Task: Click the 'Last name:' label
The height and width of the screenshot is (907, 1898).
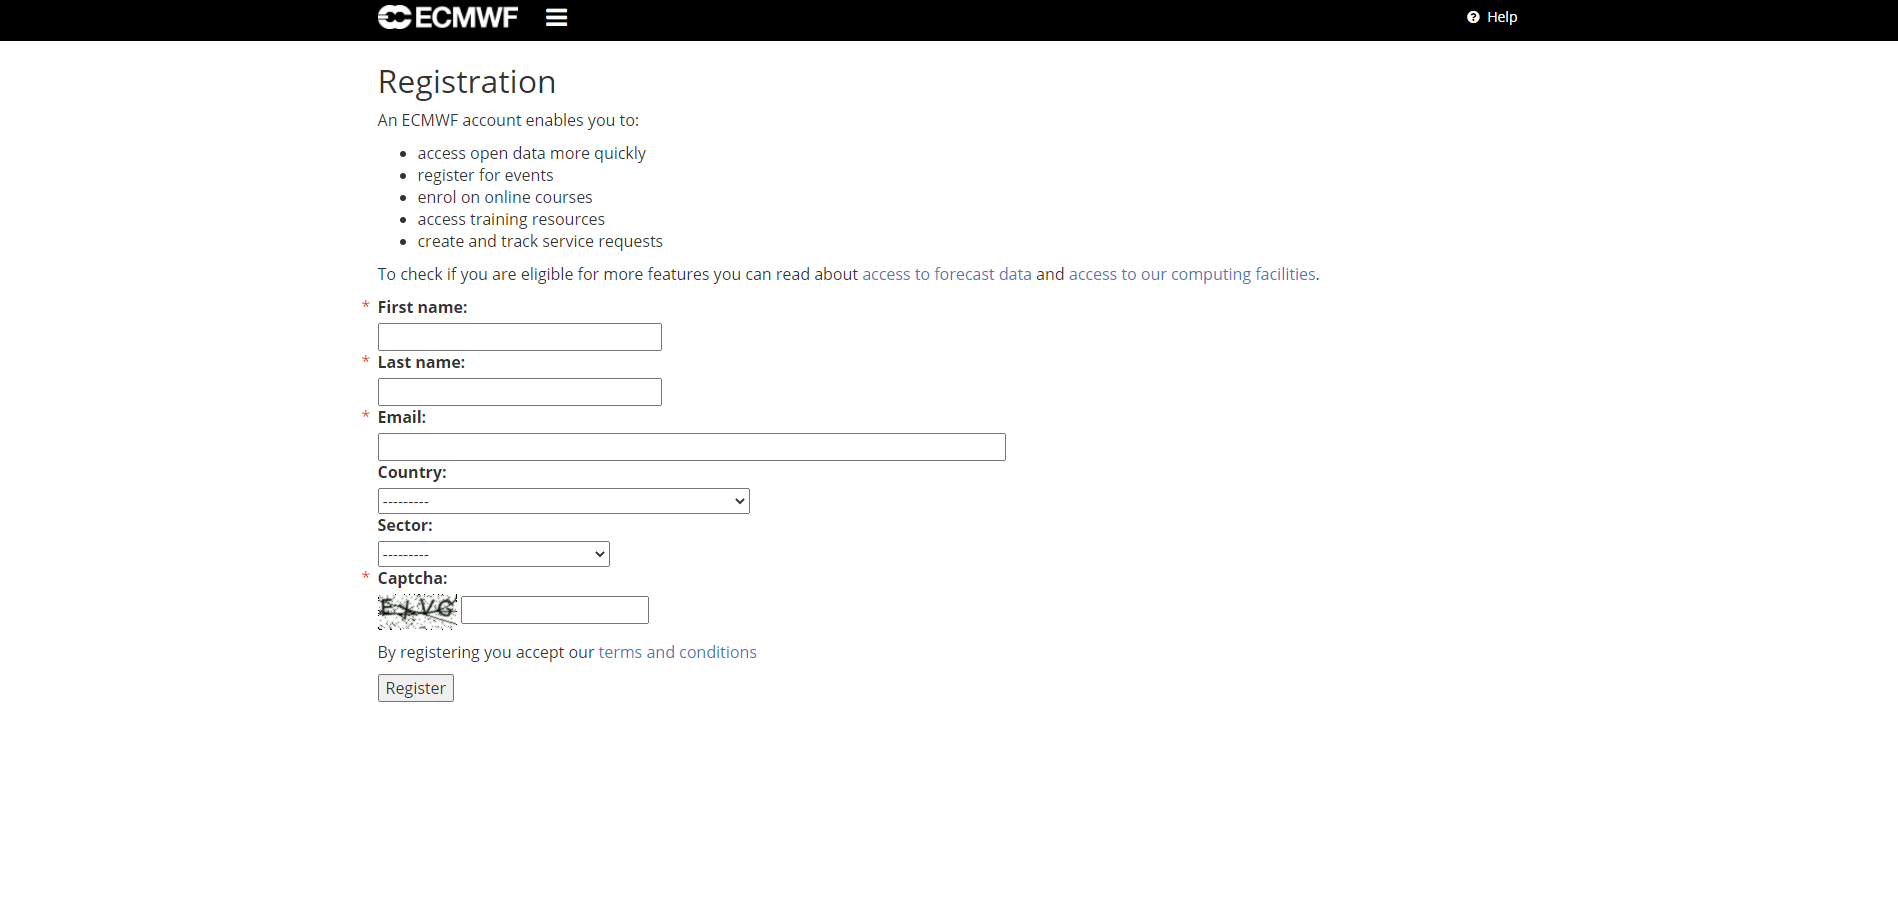Action: point(421,362)
